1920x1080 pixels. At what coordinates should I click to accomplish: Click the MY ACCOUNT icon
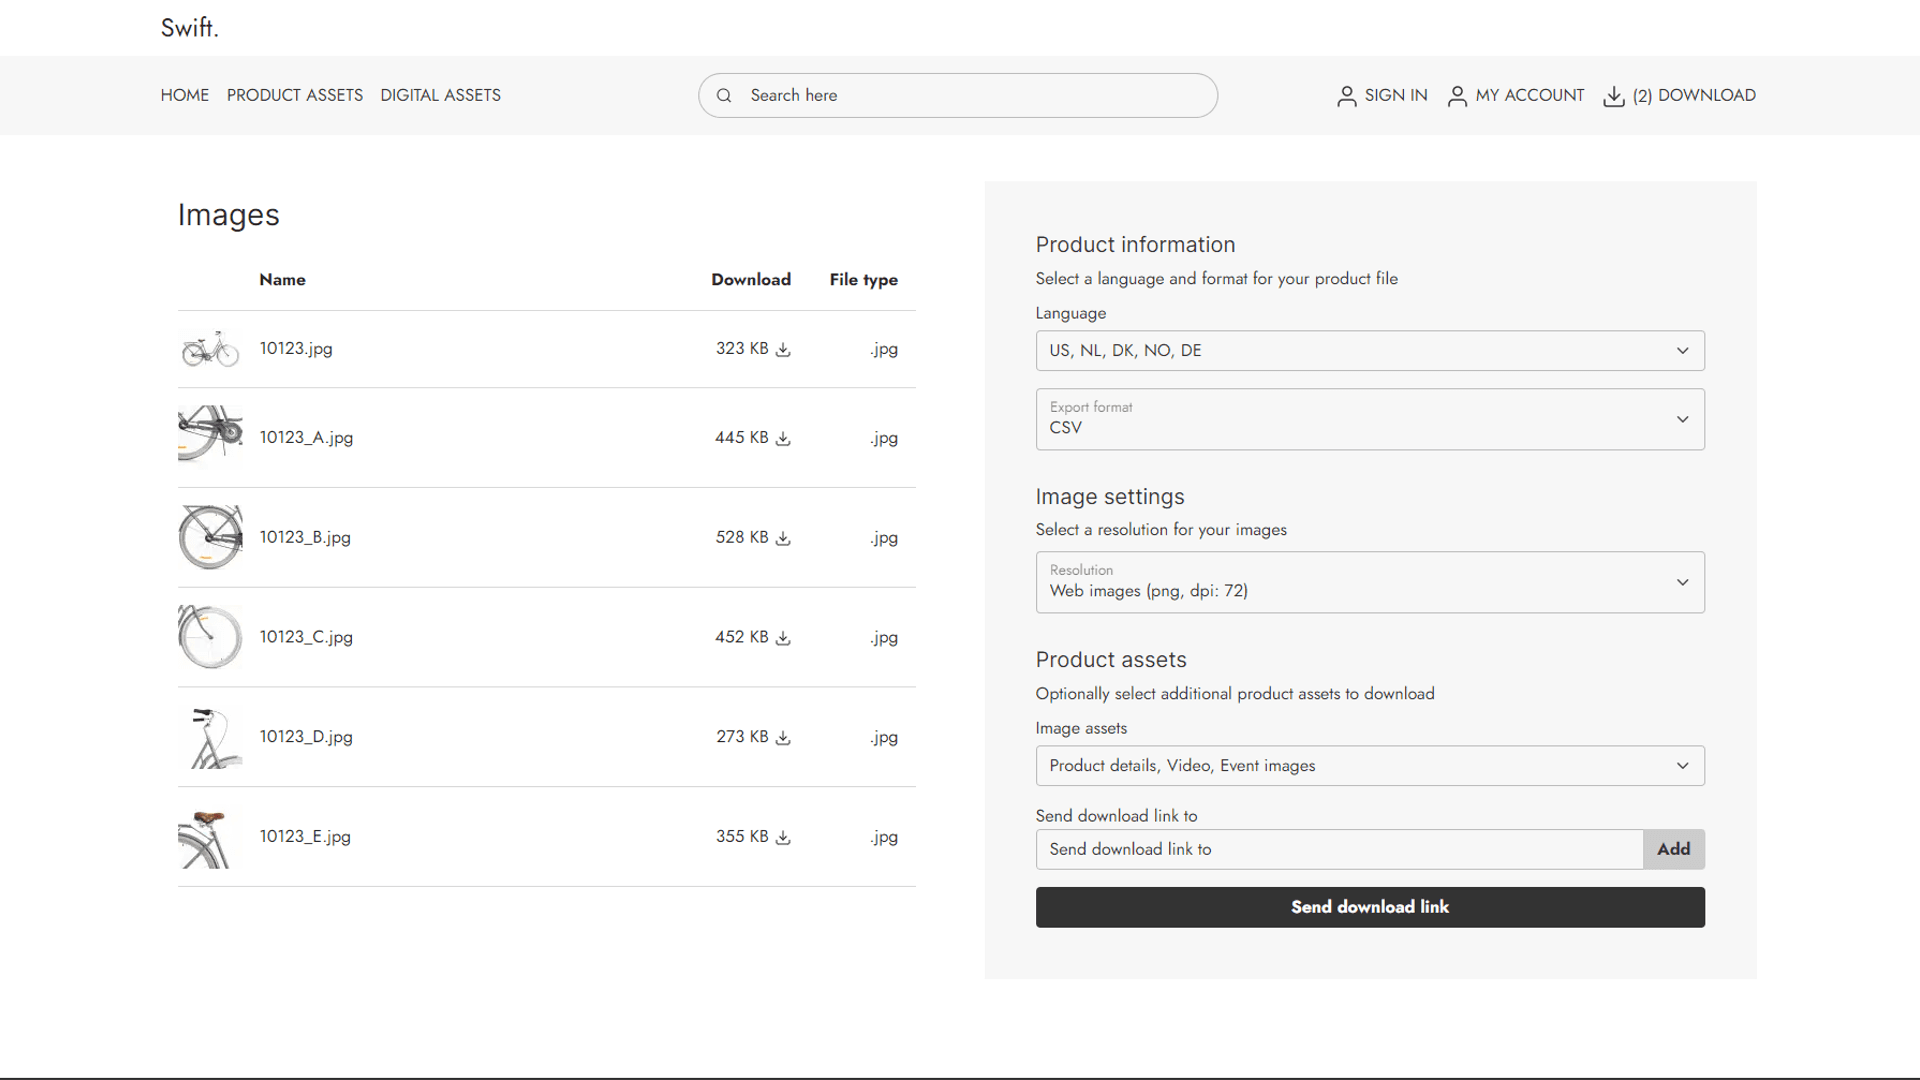pos(1455,95)
